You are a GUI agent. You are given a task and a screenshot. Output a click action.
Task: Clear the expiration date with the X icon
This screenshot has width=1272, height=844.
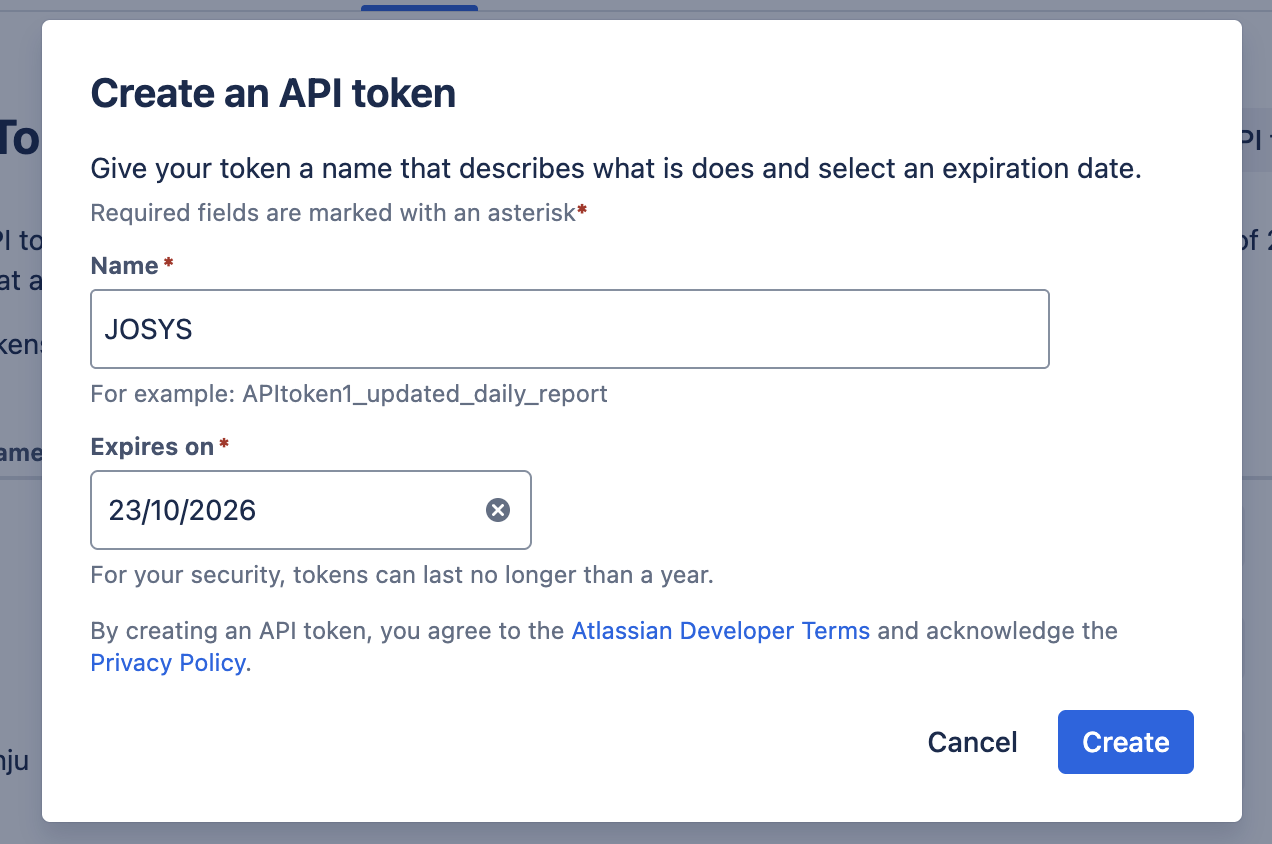[498, 510]
